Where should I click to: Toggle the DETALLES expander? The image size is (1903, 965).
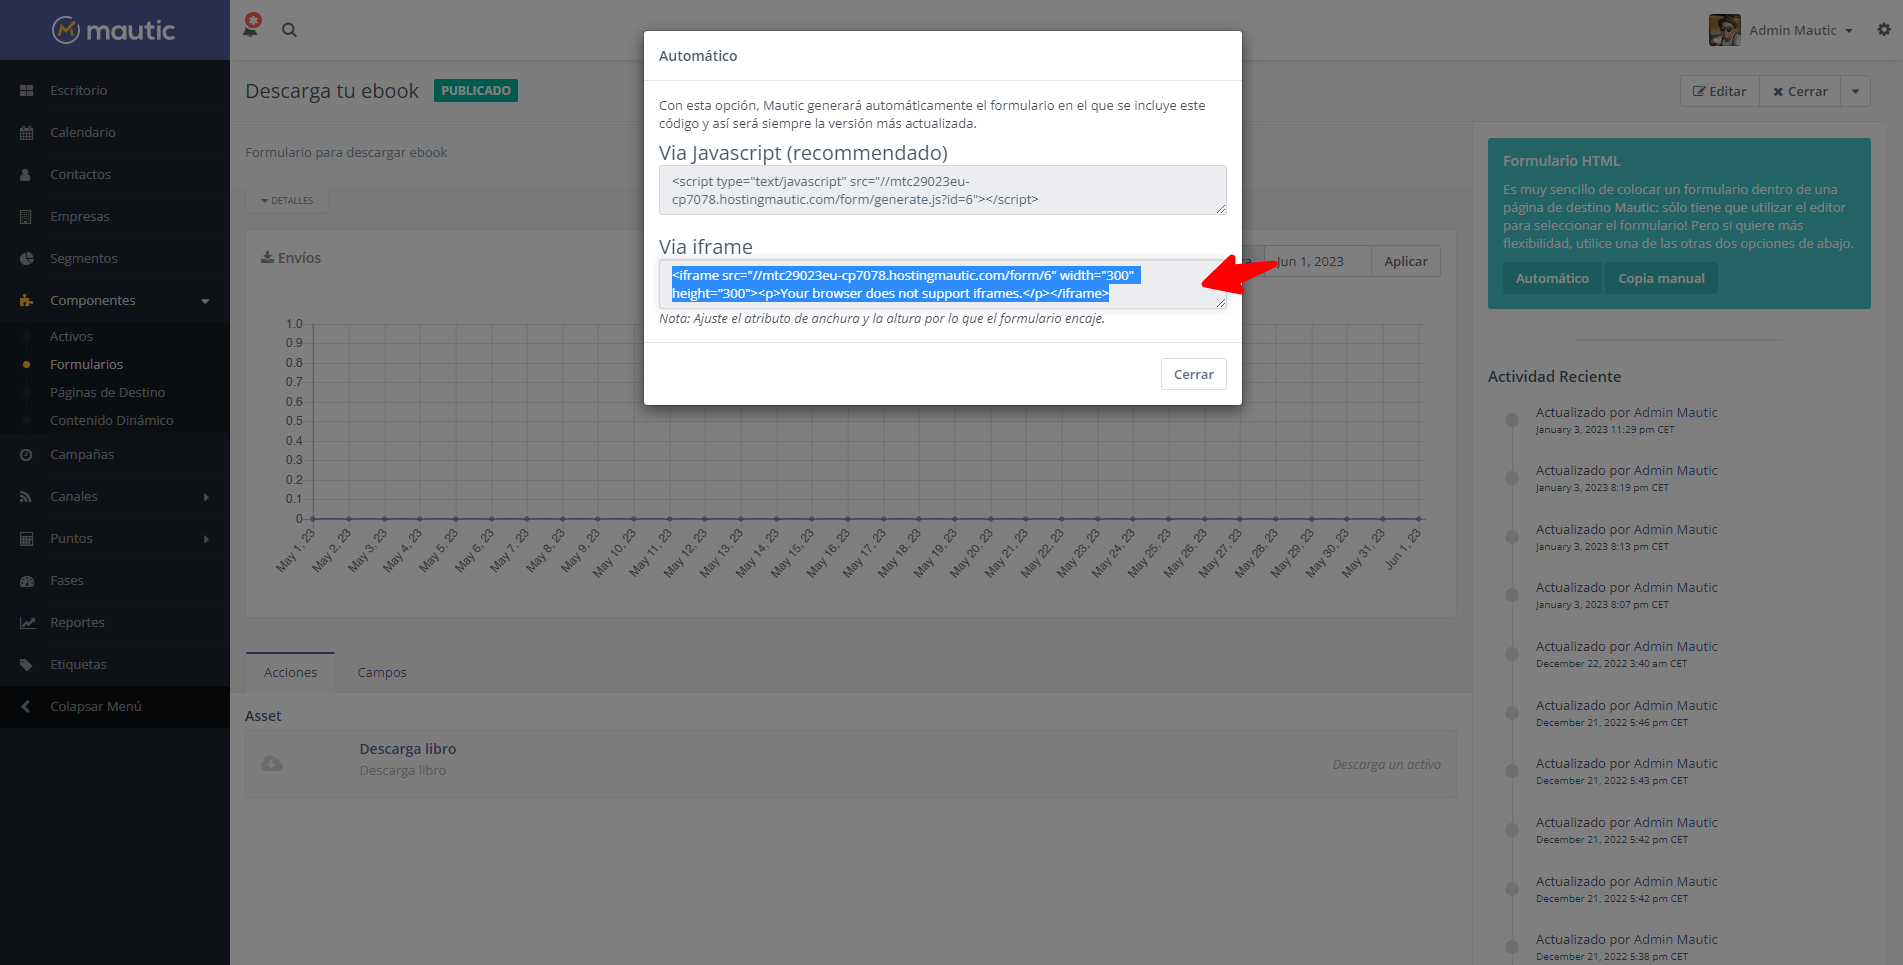click(287, 201)
